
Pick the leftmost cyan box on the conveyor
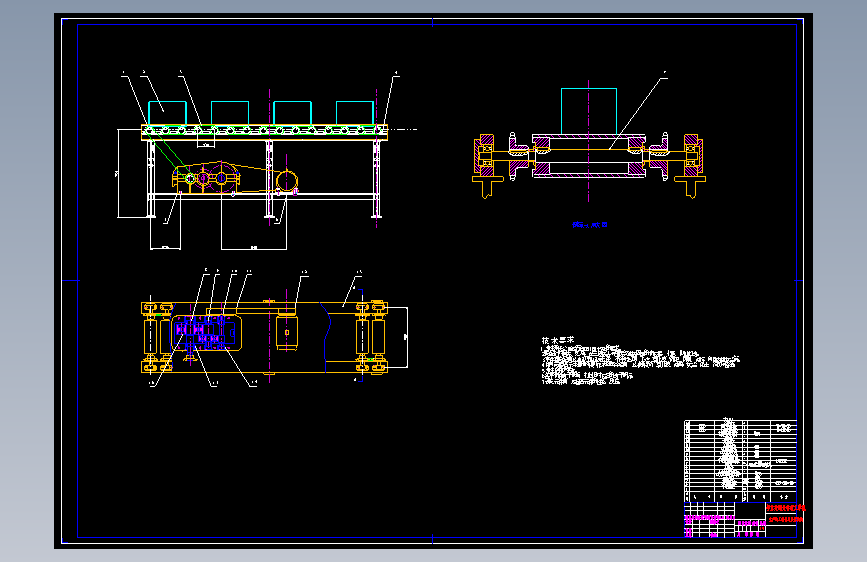click(x=168, y=113)
